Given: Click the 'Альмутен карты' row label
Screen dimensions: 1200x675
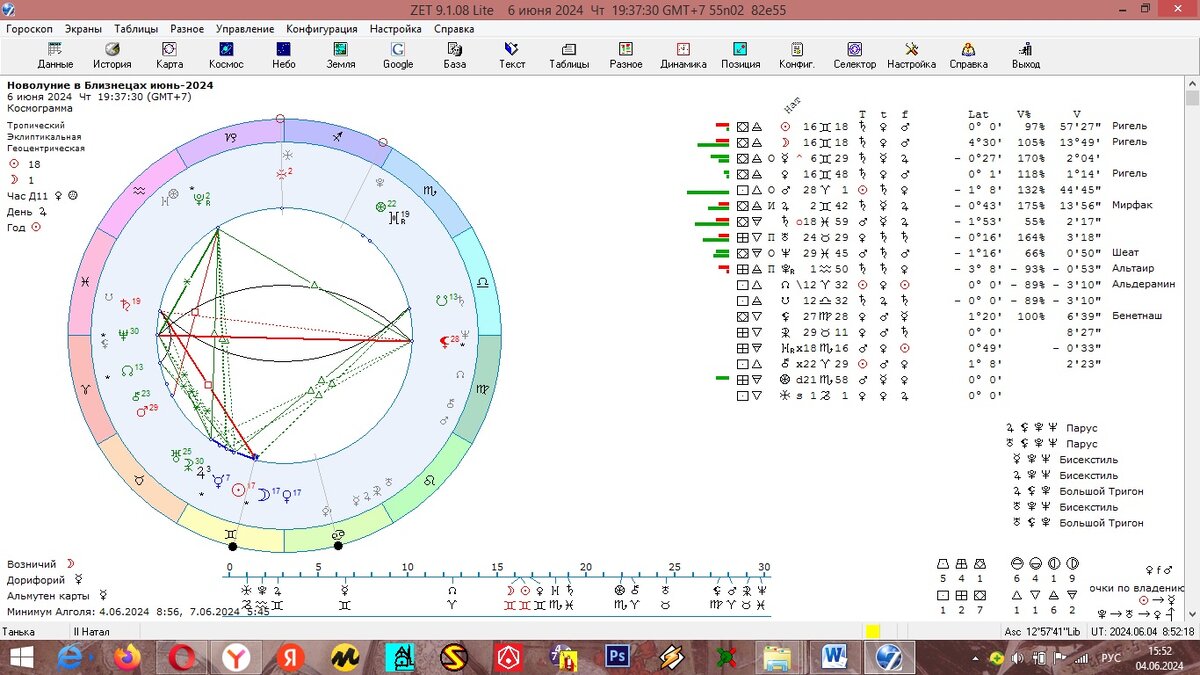Looking at the screenshot, I should pyautogui.click(x=48, y=595).
